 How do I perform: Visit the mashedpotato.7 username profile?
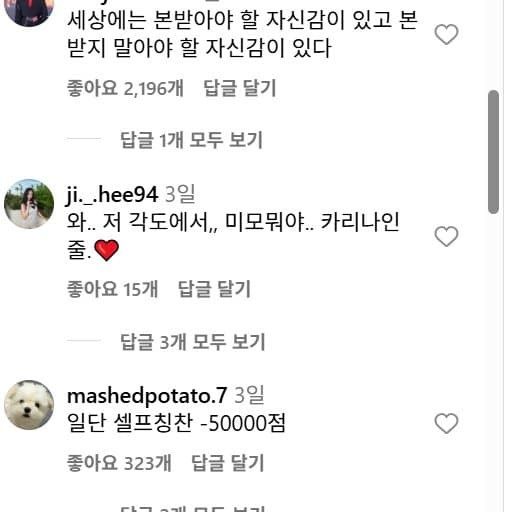147,396
